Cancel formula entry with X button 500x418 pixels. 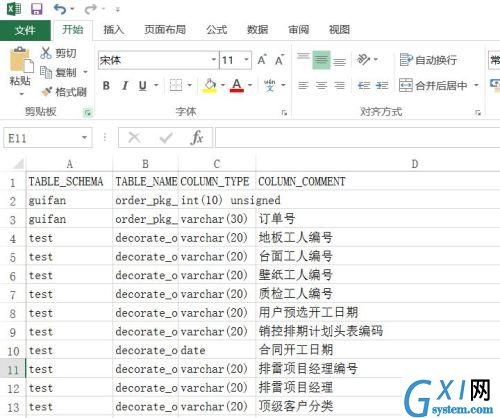134,137
